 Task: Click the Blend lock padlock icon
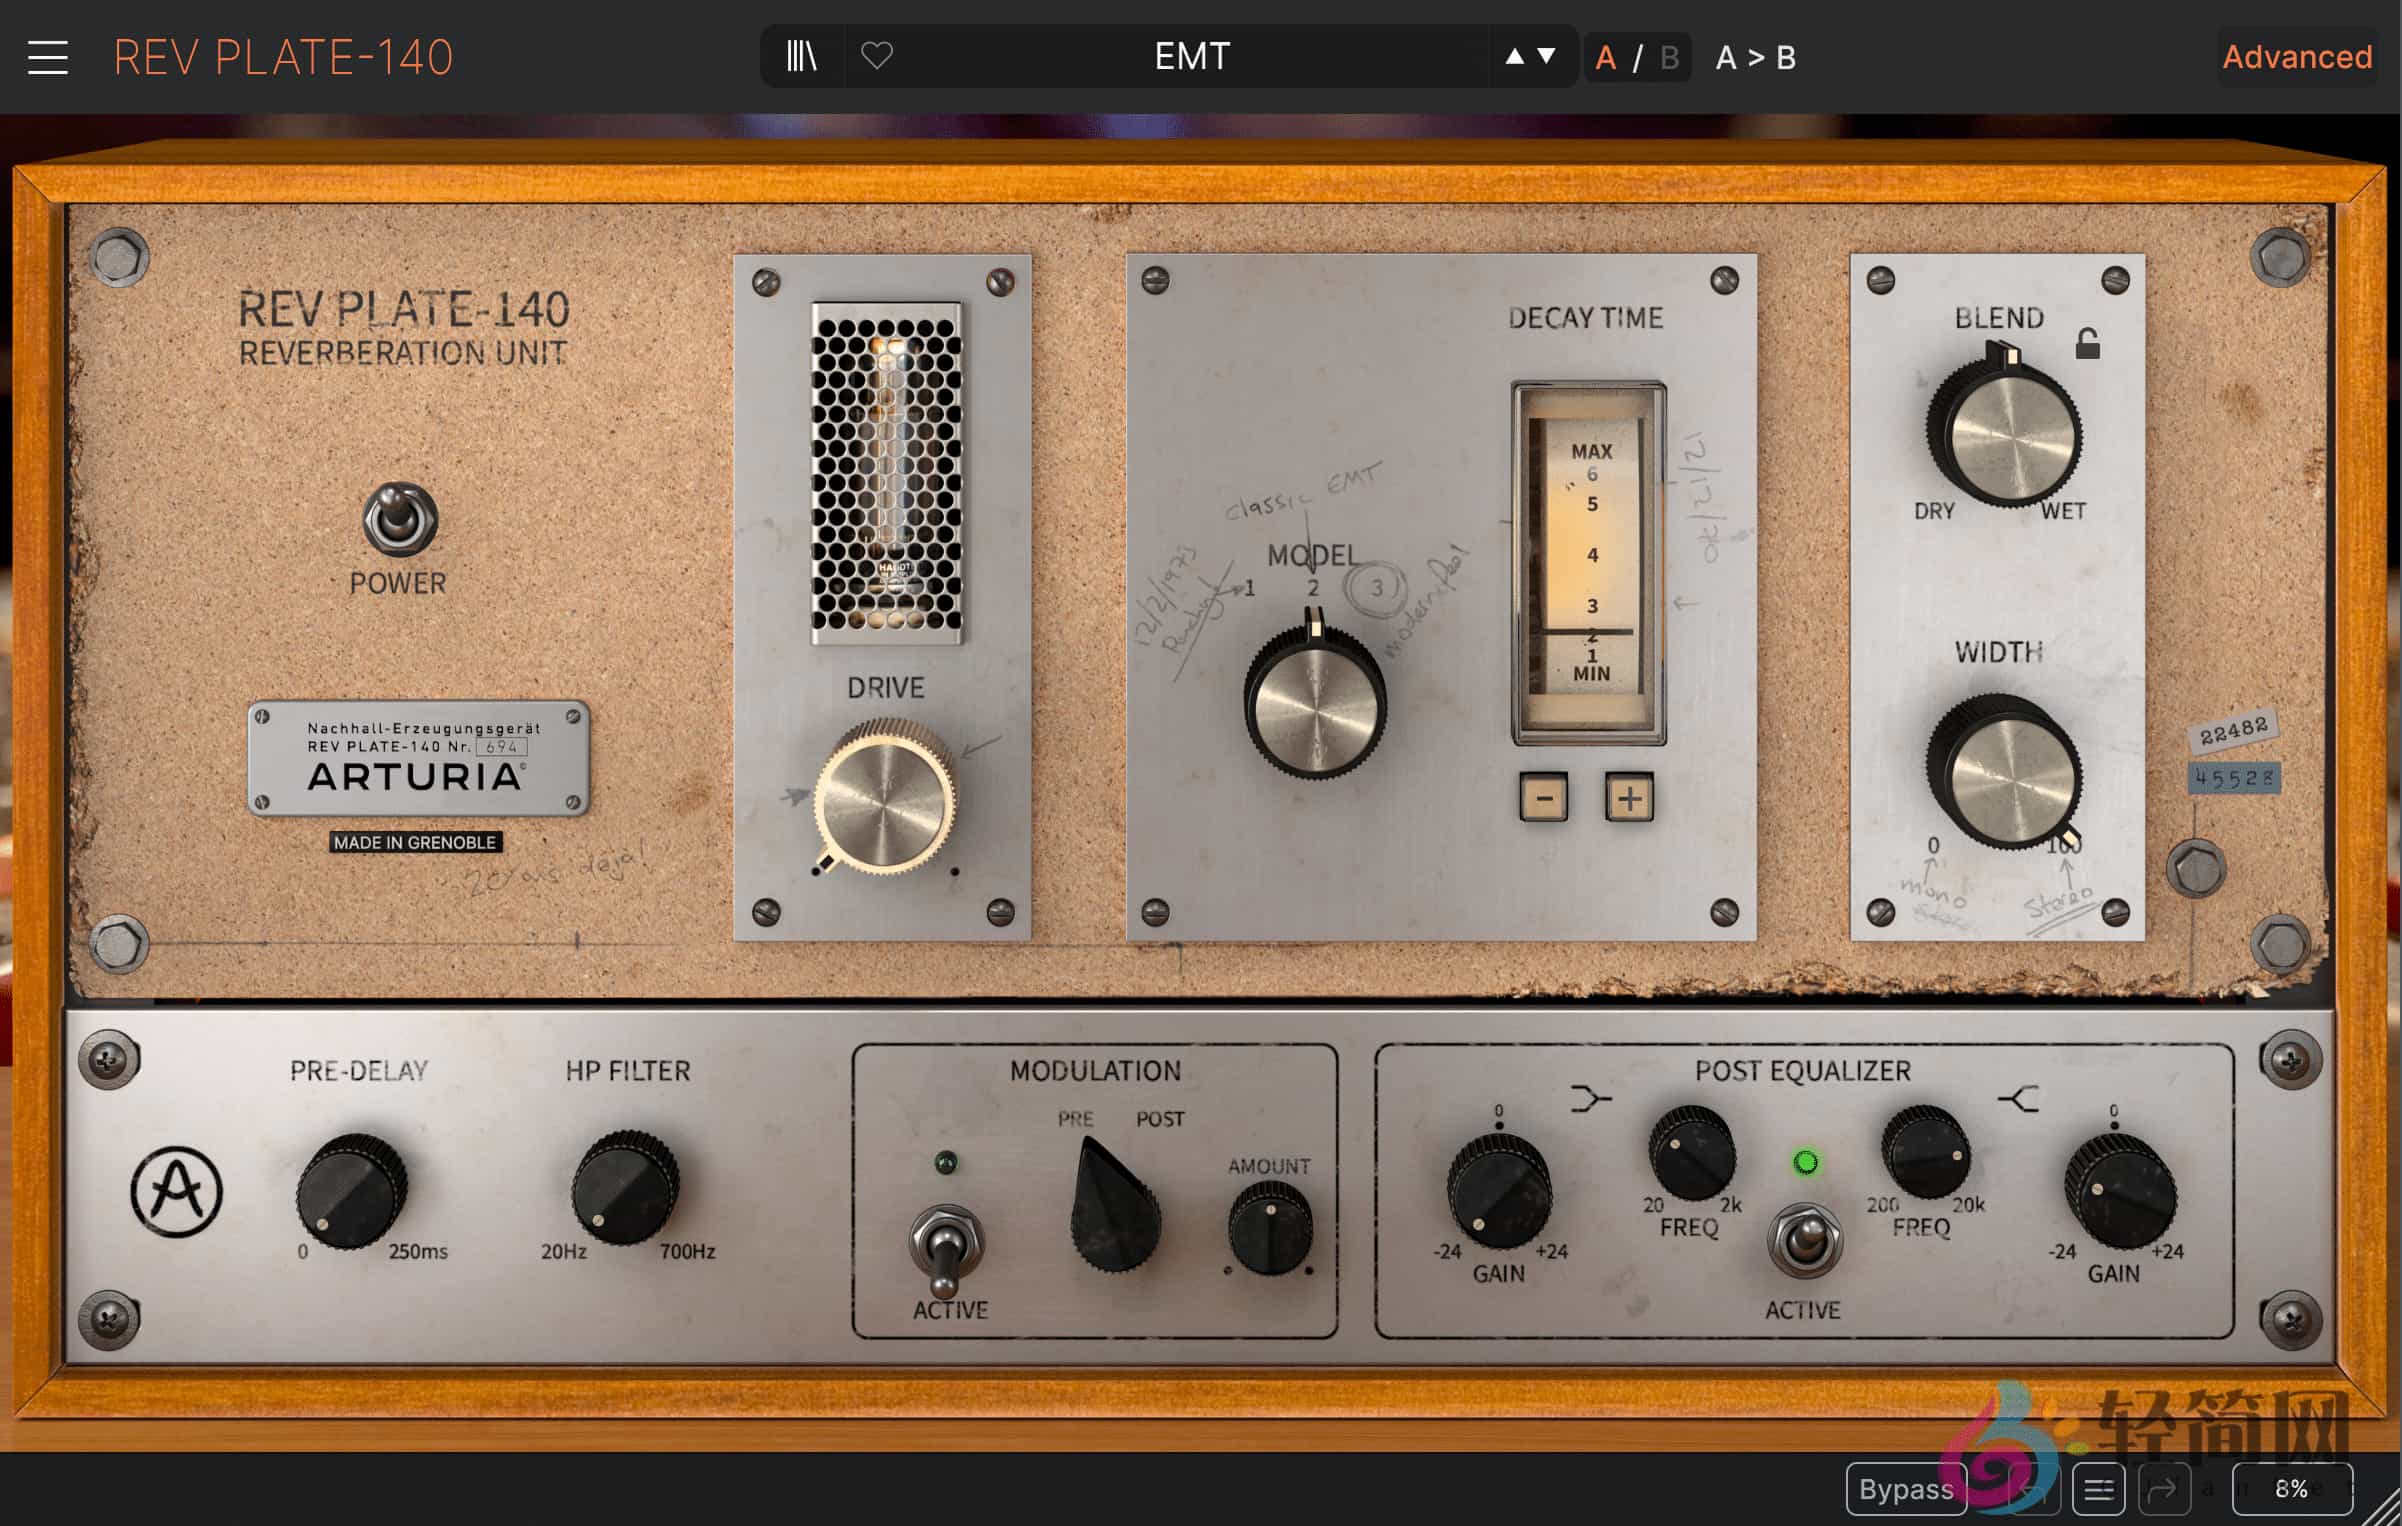click(x=2087, y=344)
